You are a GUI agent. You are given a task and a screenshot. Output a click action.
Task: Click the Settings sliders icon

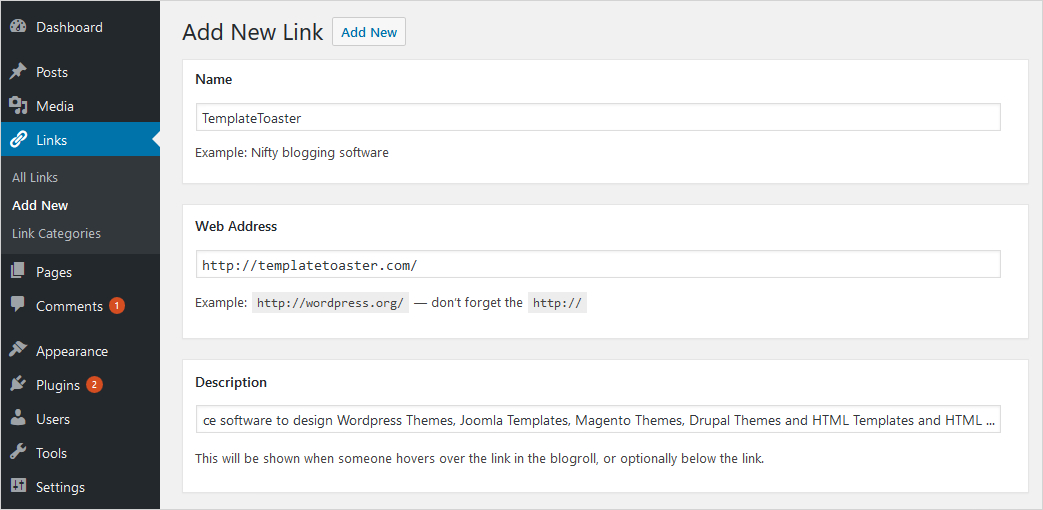pos(18,487)
